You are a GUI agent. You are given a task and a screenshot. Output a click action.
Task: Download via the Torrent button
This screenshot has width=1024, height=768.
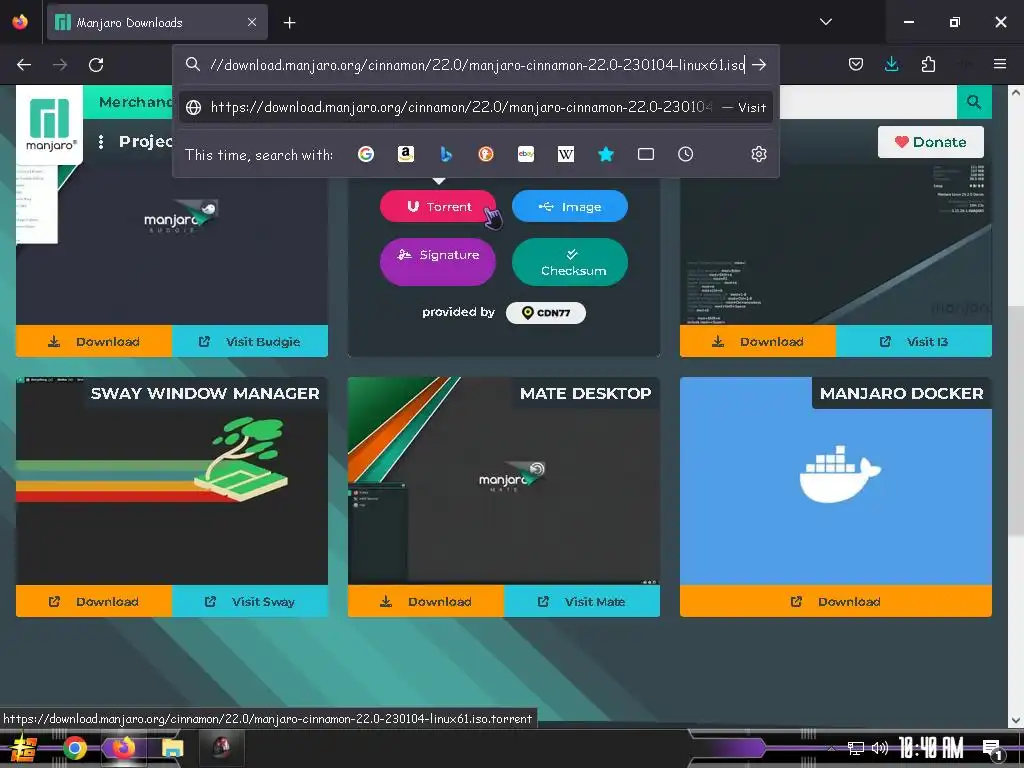tap(438, 206)
